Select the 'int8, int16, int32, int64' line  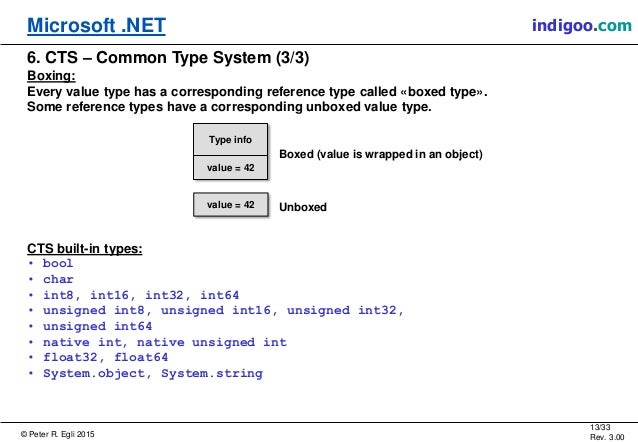coord(141,295)
